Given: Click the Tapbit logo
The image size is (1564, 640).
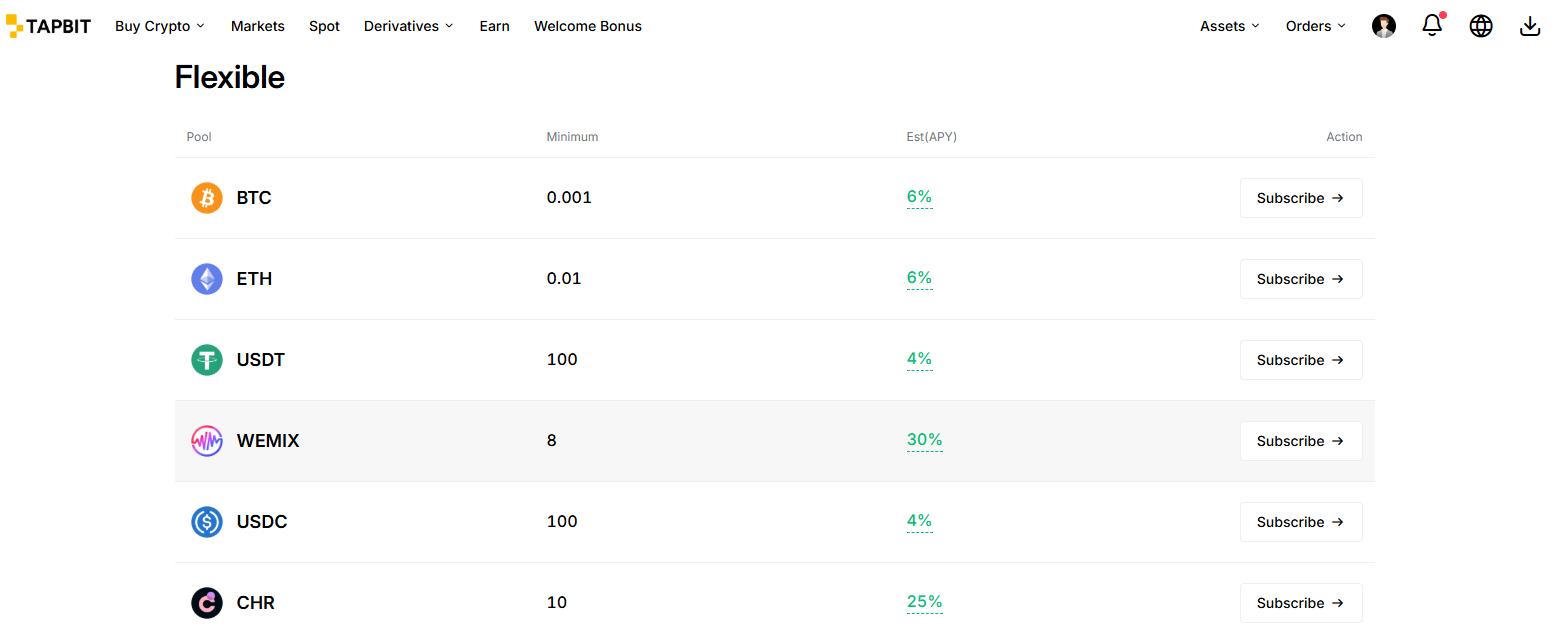Looking at the screenshot, I should pyautogui.click(x=48, y=26).
